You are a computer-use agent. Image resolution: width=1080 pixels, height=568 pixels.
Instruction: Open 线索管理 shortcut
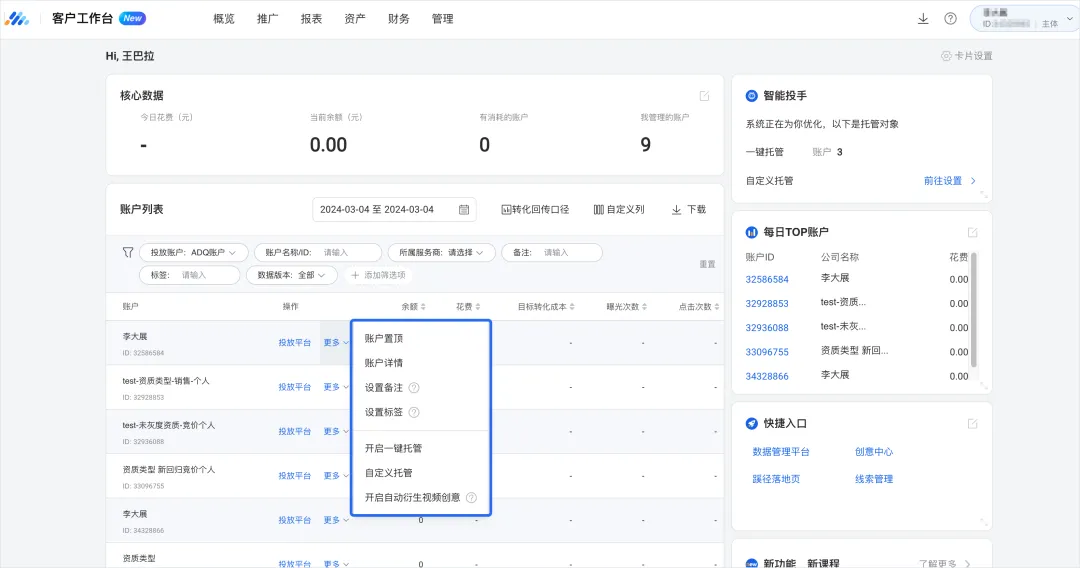873,479
